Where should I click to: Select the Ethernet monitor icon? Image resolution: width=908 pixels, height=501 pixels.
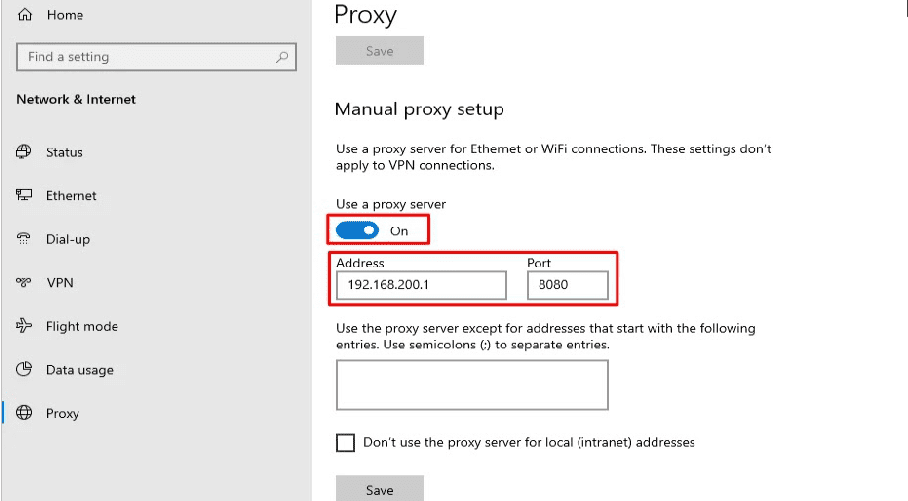coord(25,196)
